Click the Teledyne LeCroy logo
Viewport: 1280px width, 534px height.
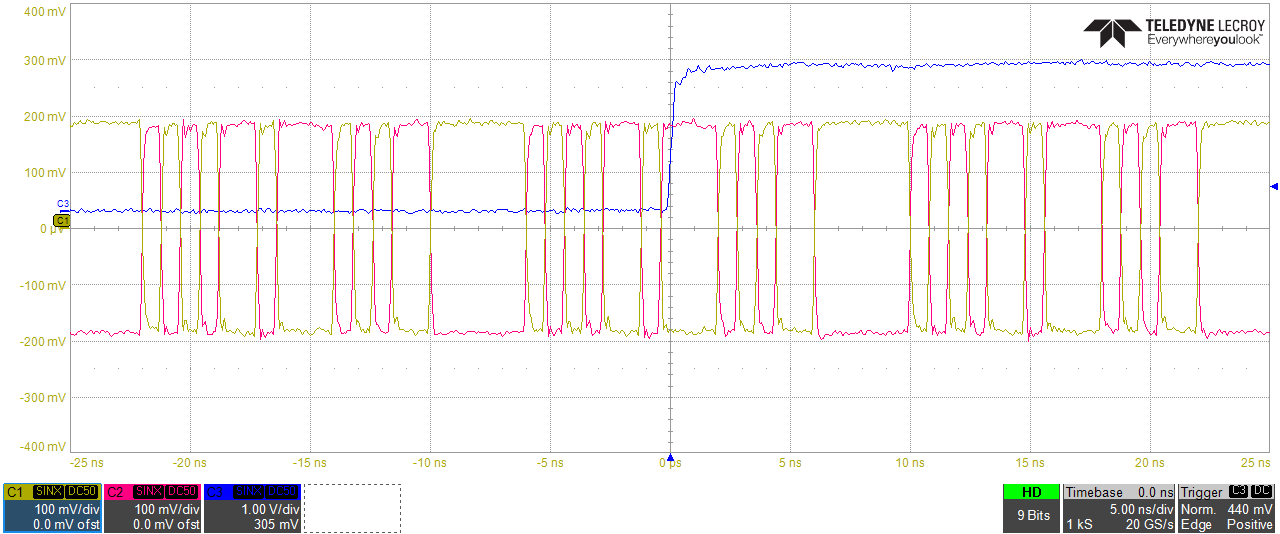1173,32
